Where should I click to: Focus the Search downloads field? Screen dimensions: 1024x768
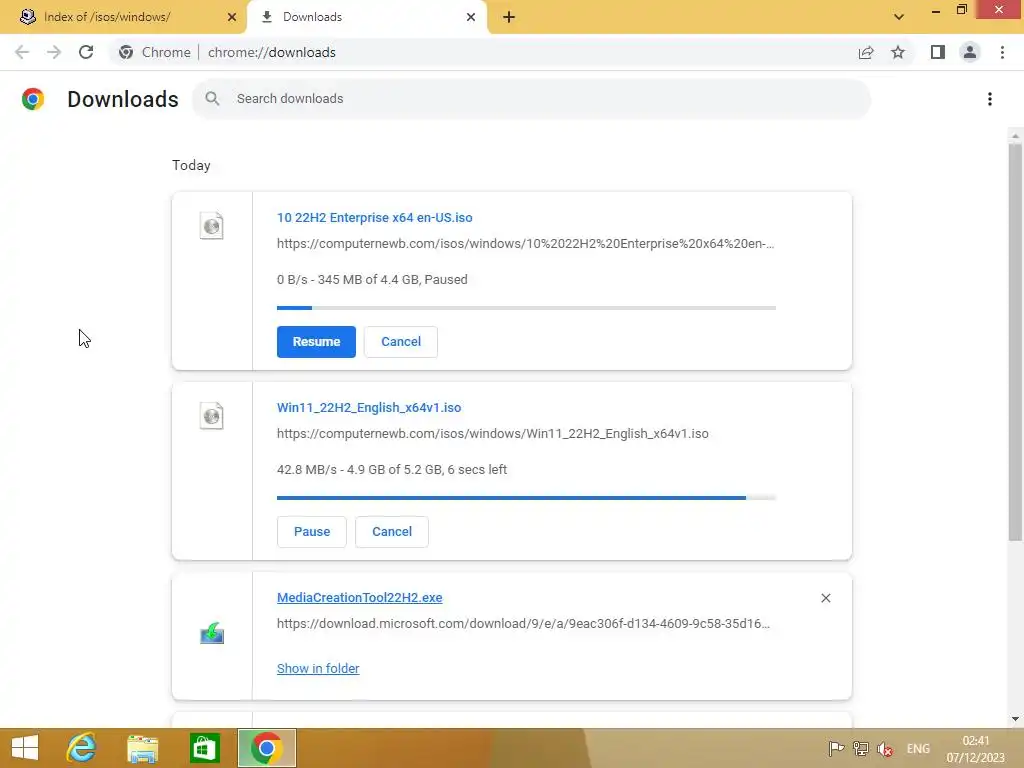(x=532, y=99)
